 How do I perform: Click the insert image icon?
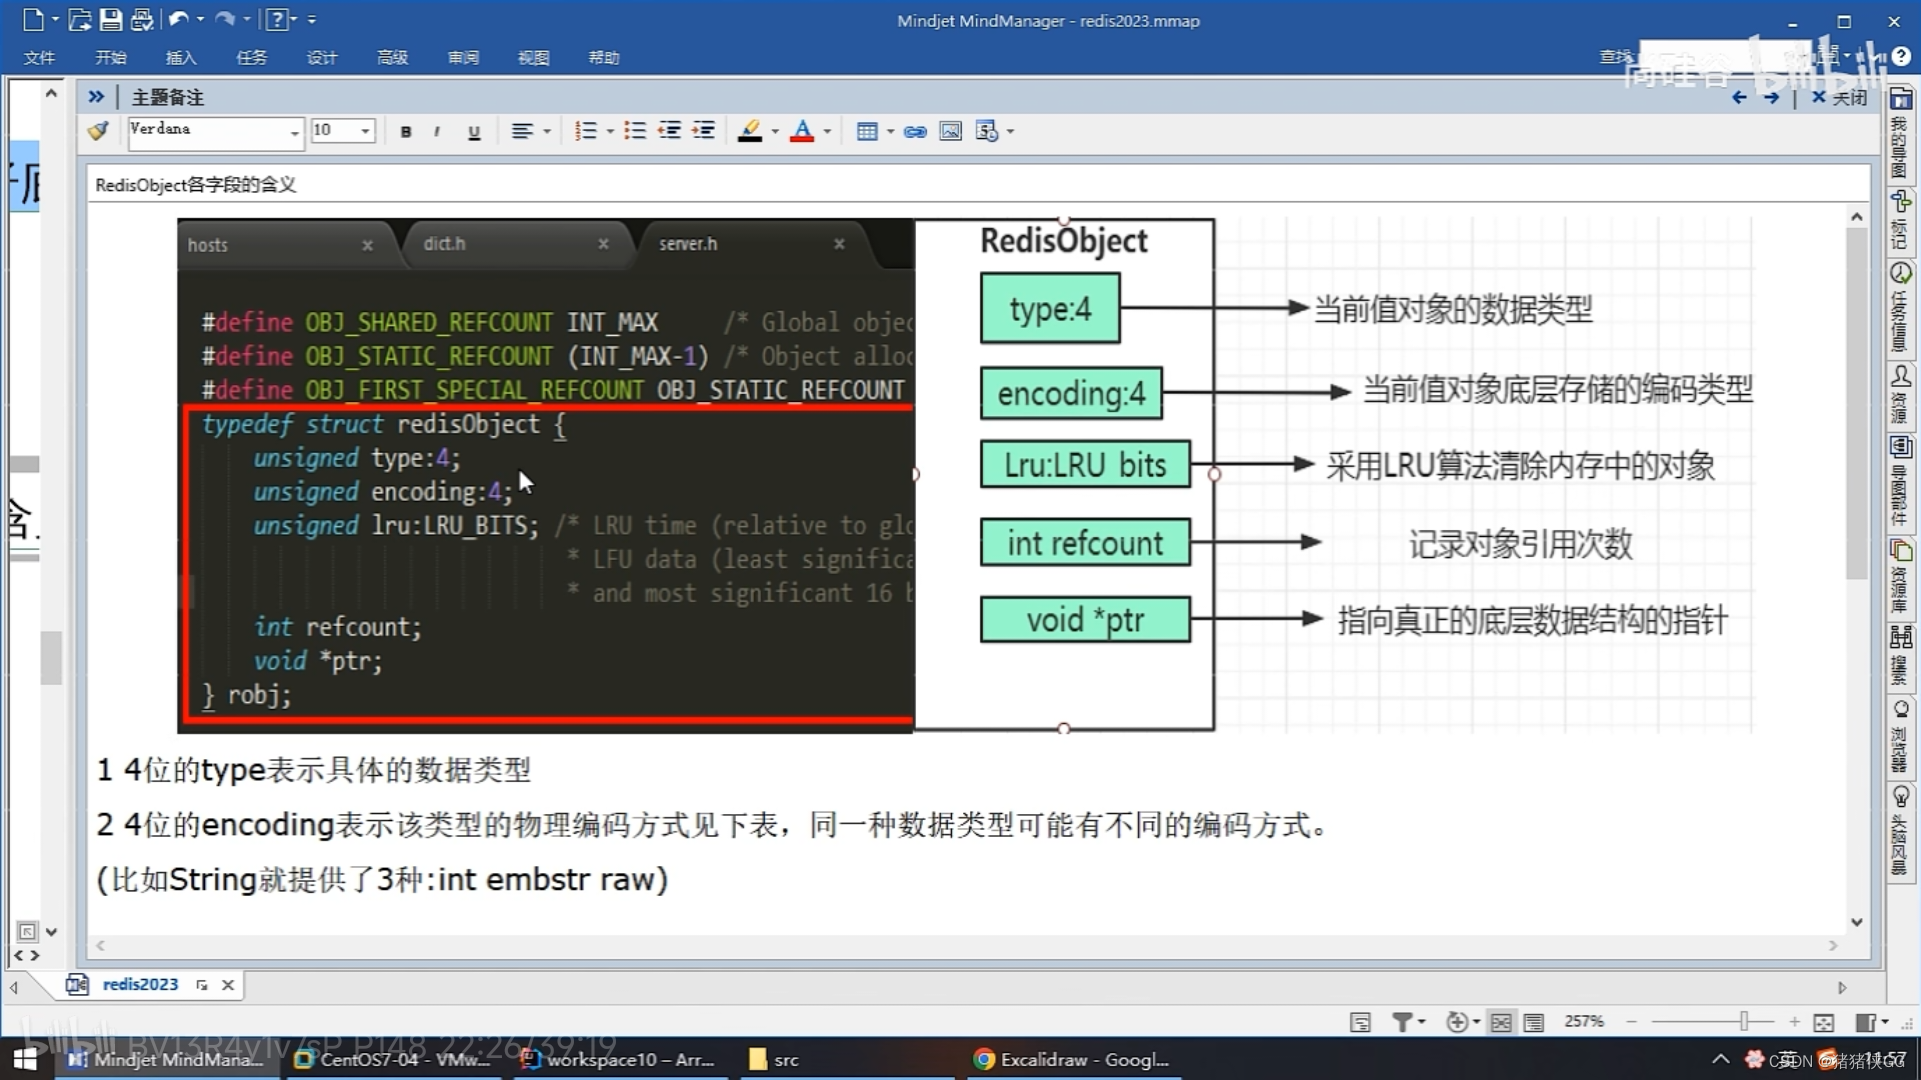[950, 131]
